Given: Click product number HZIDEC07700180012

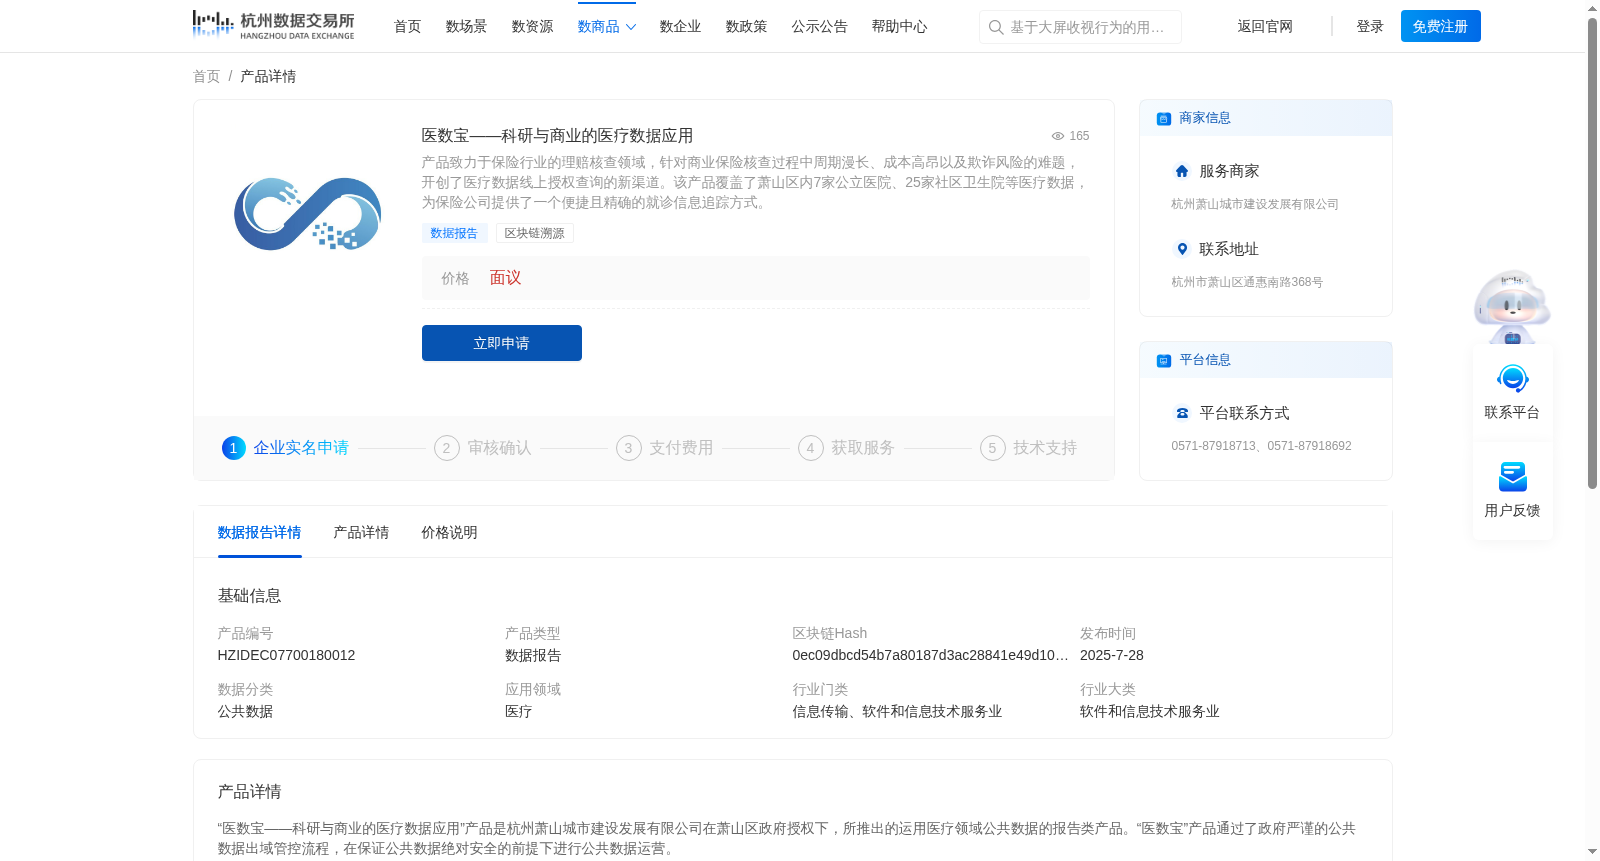Looking at the screenshot, I should (x=287, y=656).
